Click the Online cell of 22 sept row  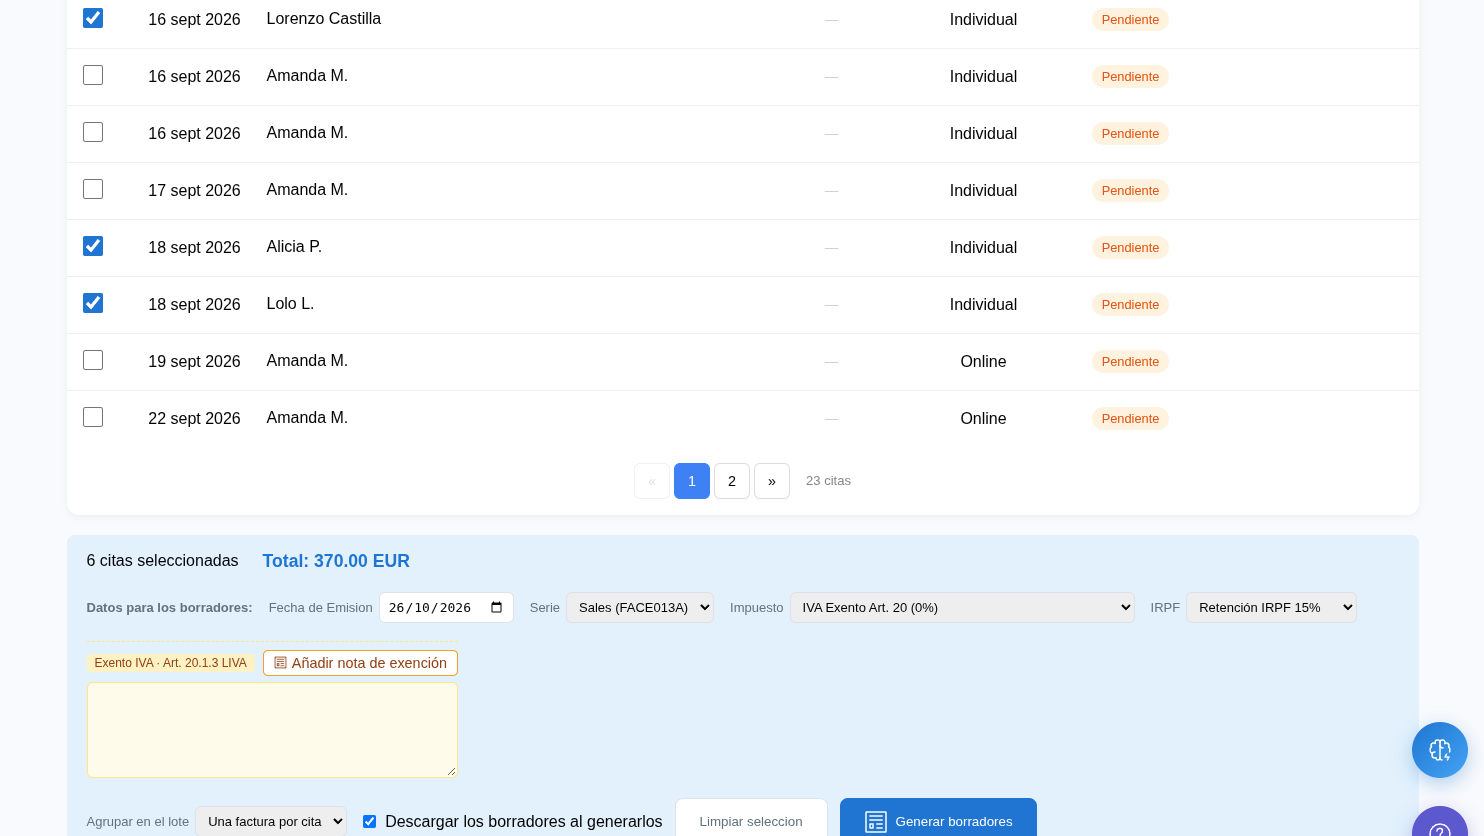click(983, 419)
